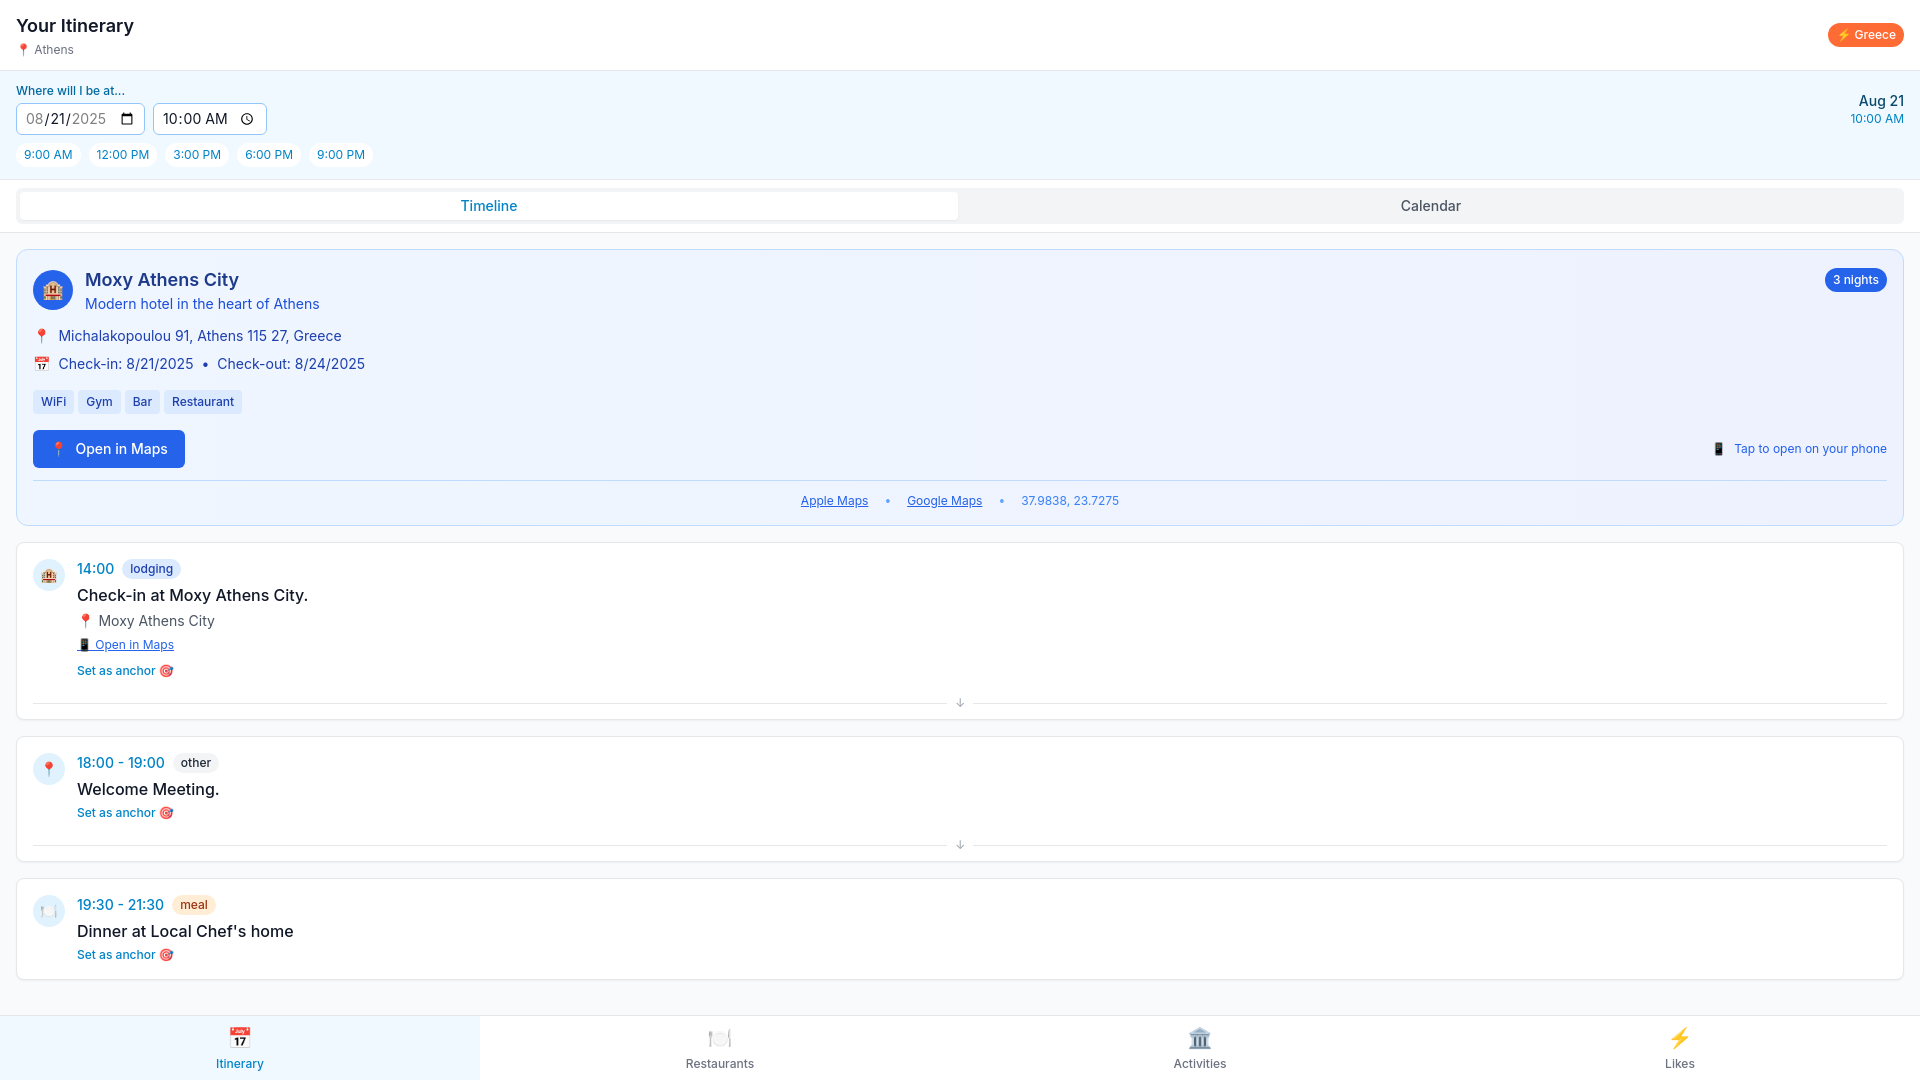Click the Where will I be at... label
The height and width of the screenshot is (1080, 1920).
pyautogui.click(x=70, y=91)
